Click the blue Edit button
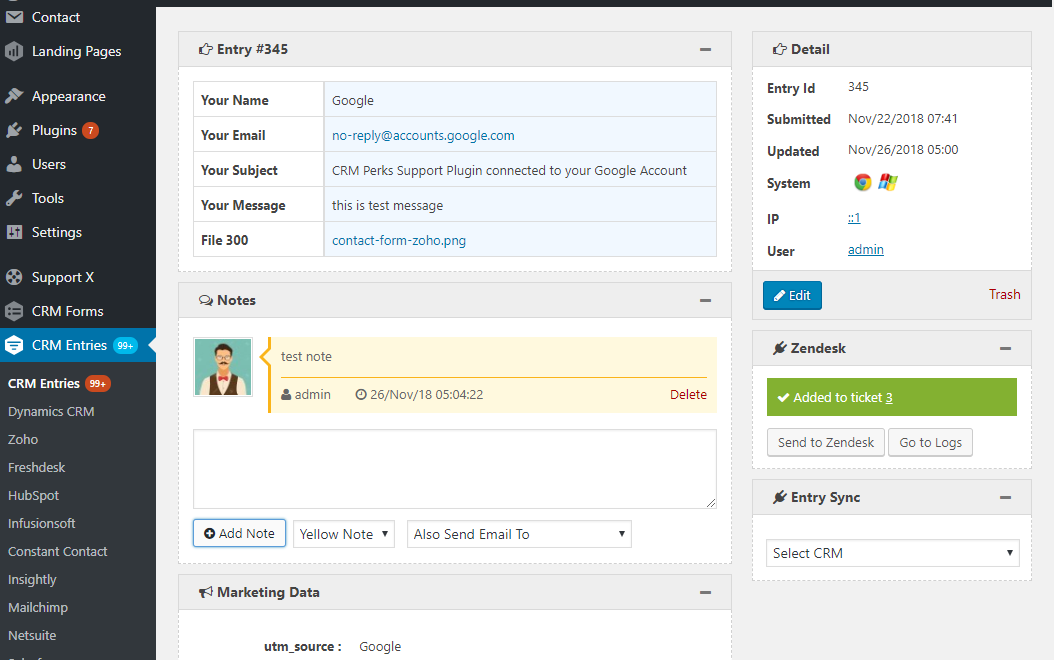1054x660 pixels. coord(792,296)
